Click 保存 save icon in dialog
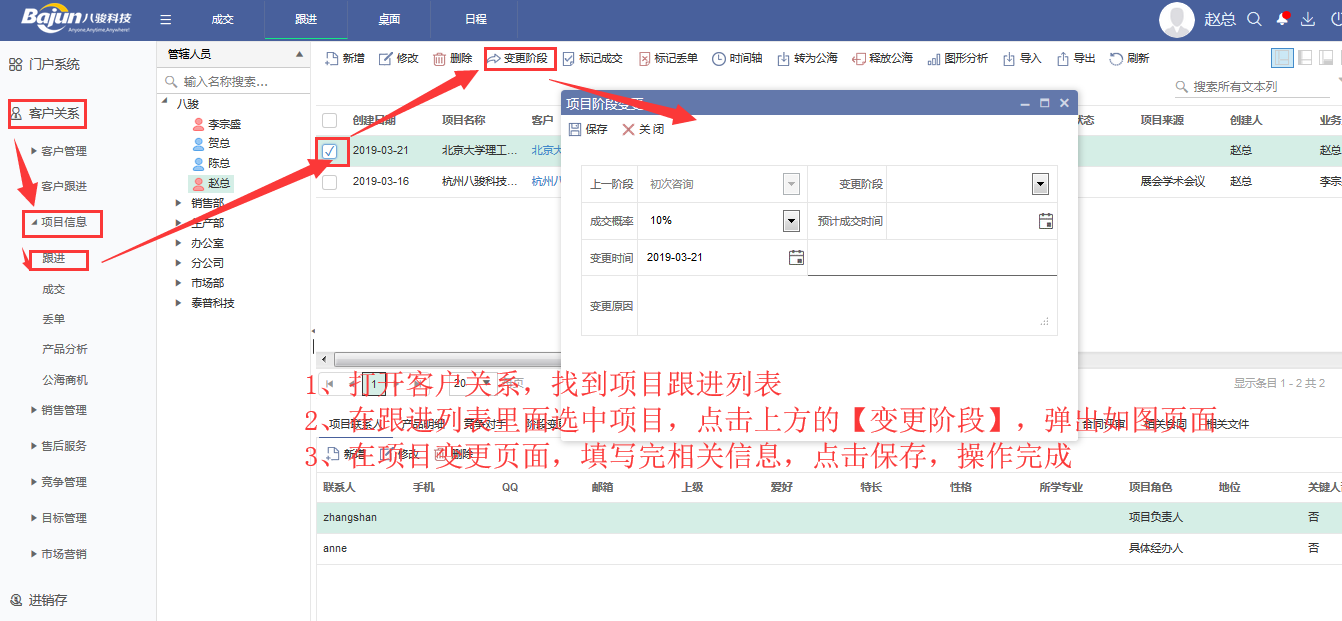The height and width of the screenshot is (621, 1342). pos(575,129)
